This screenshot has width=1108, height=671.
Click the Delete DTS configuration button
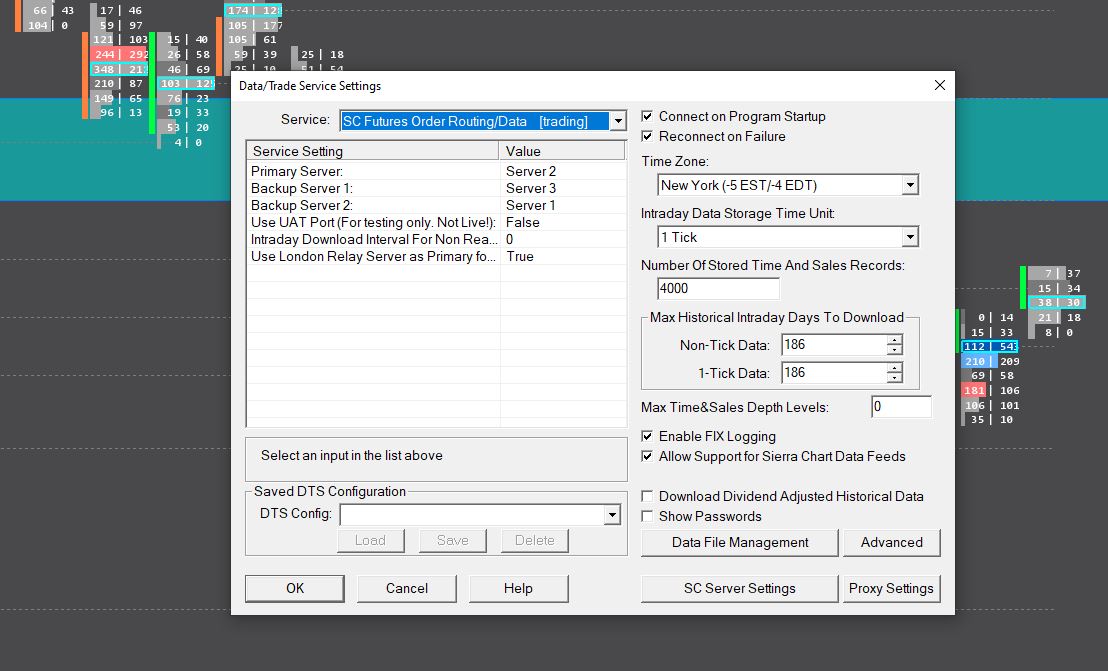tap(535, 540)
